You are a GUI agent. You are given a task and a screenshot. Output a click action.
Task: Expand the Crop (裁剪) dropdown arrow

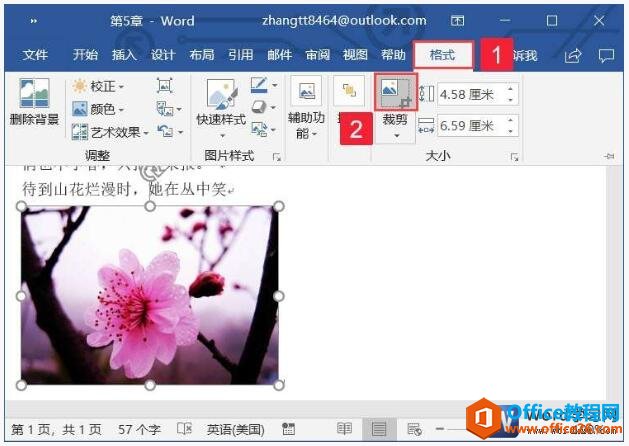coord(396,136)
